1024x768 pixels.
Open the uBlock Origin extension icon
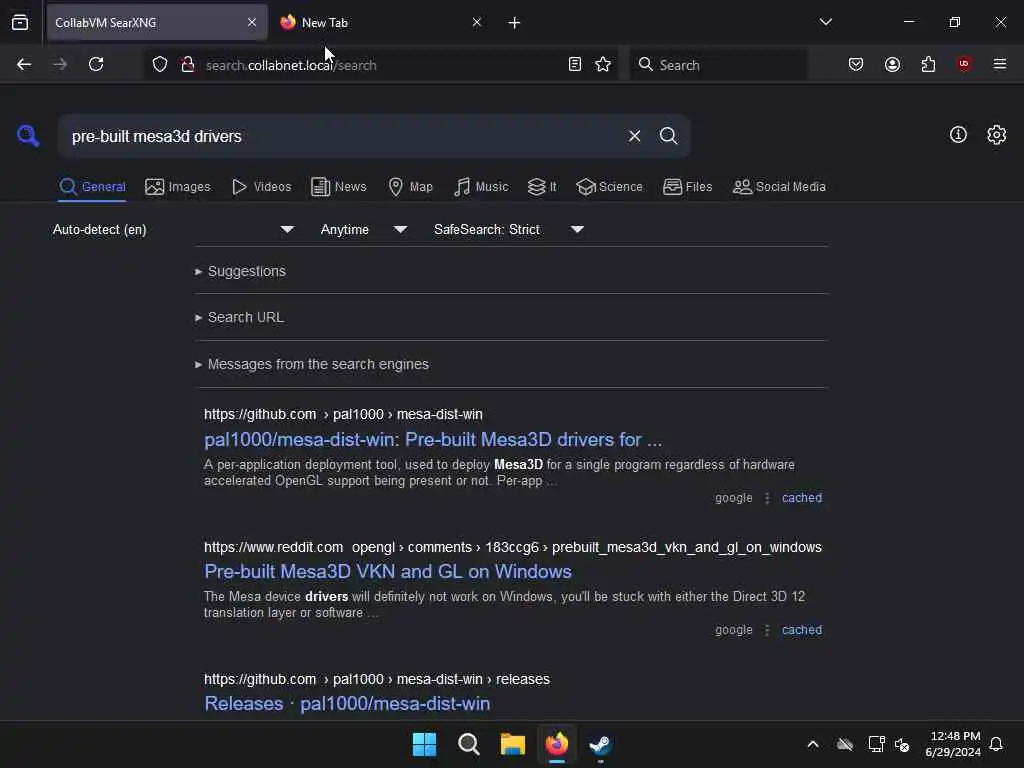(x=964, y=65)
